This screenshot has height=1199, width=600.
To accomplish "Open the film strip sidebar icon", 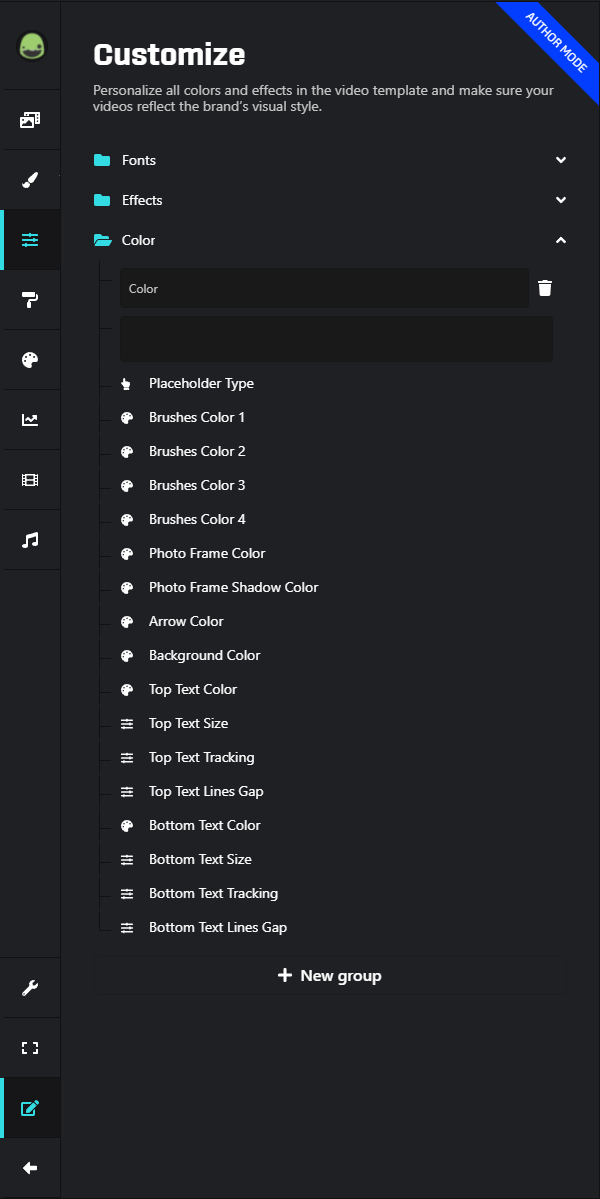I will [30, 480].
